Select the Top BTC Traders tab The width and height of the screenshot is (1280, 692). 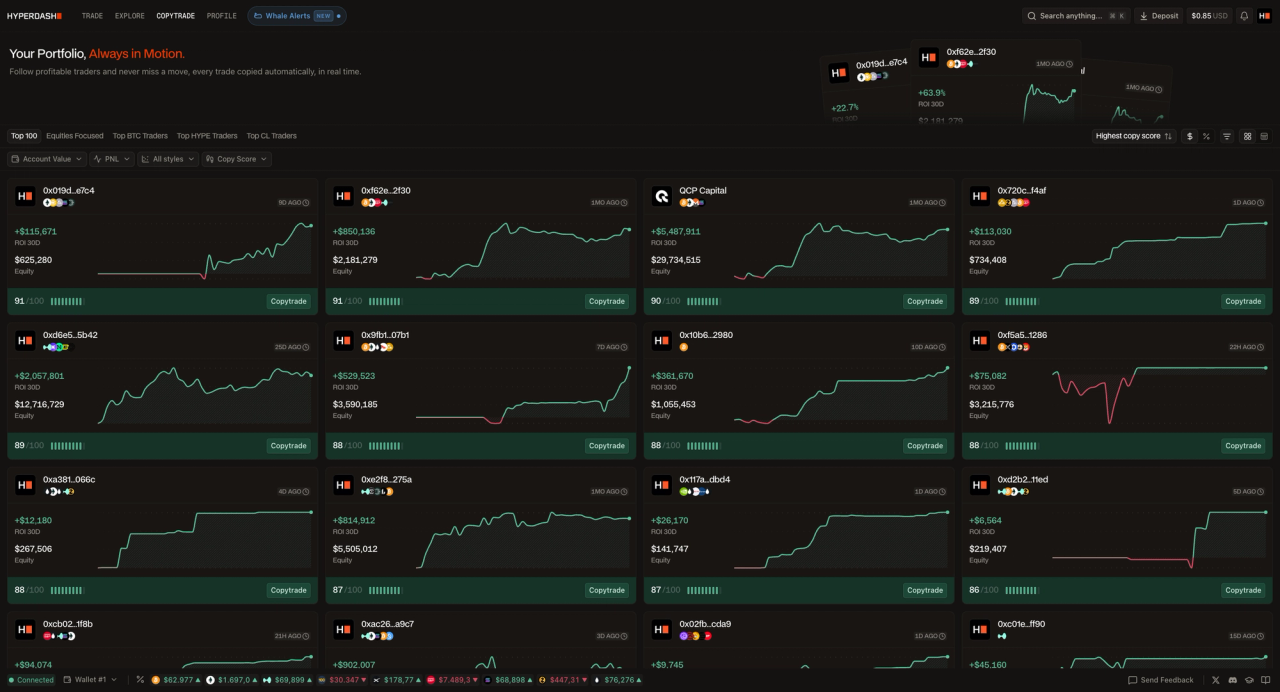[140, 136]
